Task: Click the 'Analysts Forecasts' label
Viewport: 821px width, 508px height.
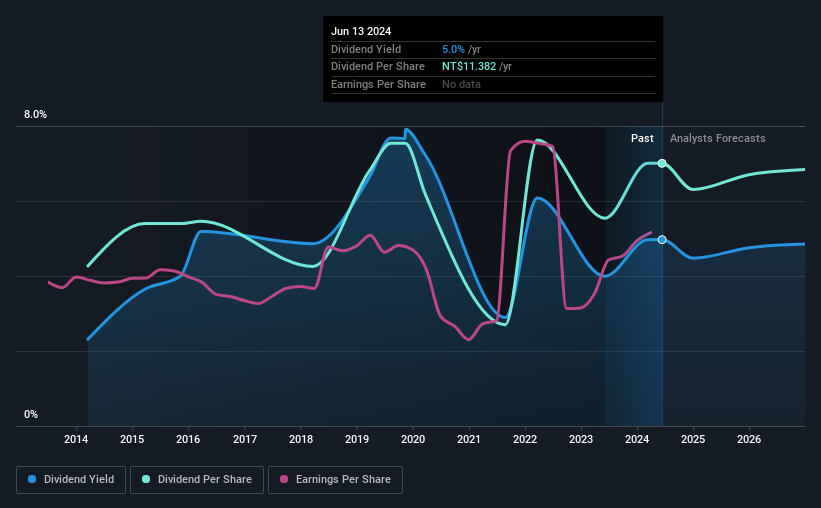Action: (x=717, y=138)
